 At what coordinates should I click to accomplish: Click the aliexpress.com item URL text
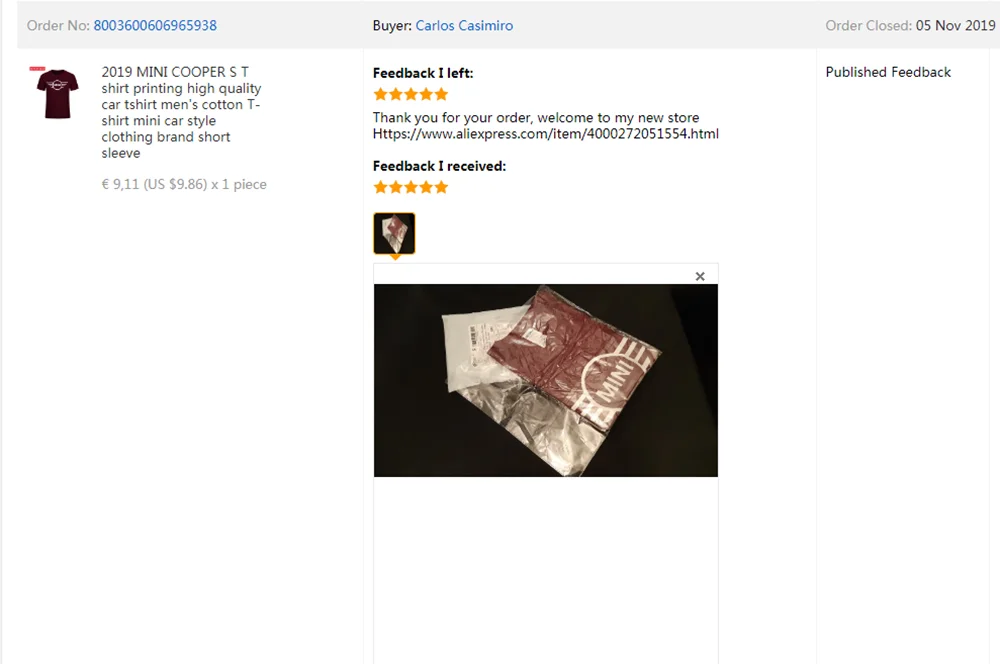coord(546,134)
